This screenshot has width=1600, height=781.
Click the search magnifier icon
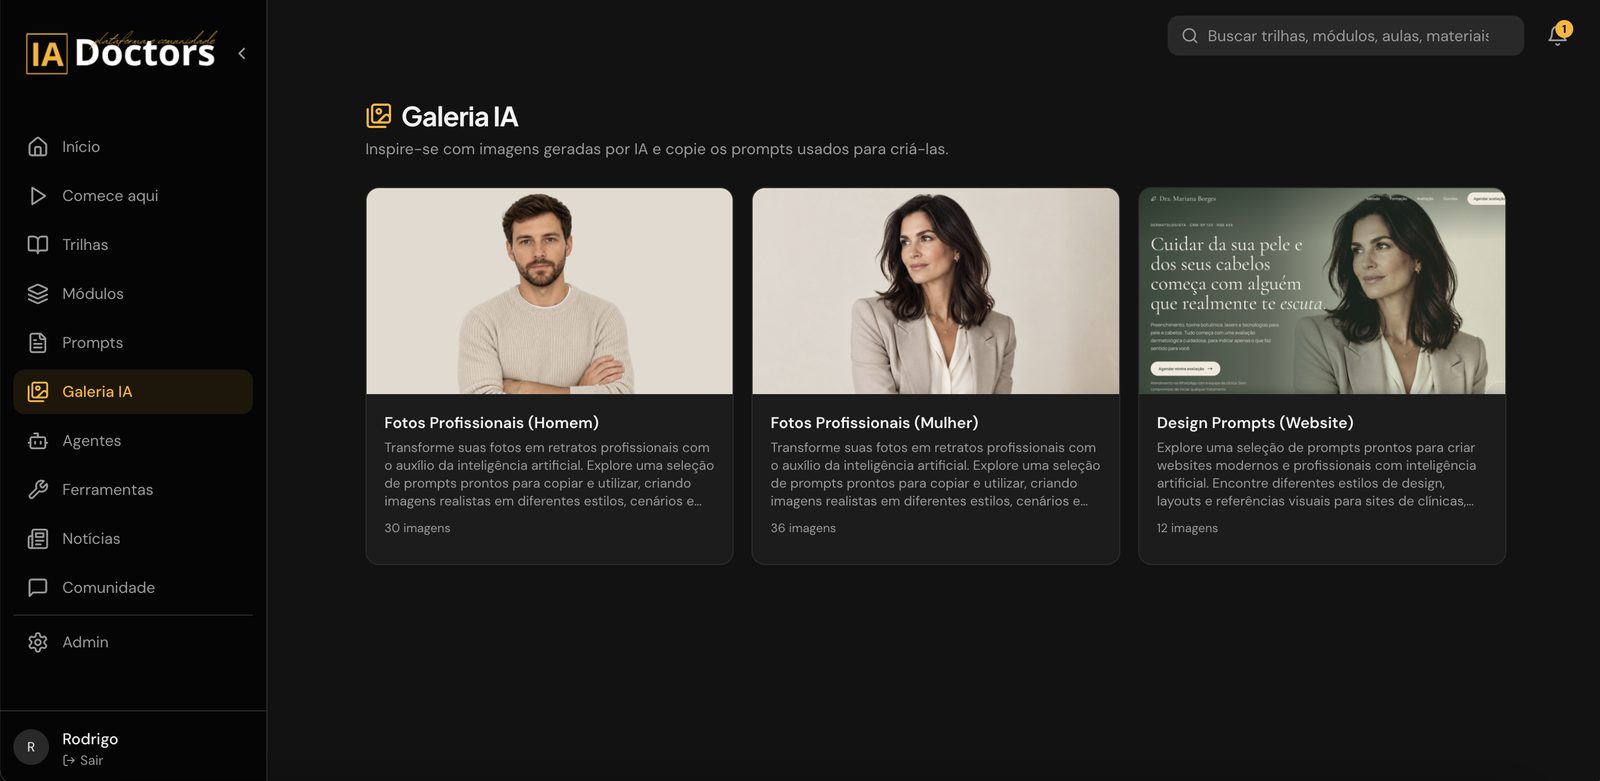tap(1190, 36)
